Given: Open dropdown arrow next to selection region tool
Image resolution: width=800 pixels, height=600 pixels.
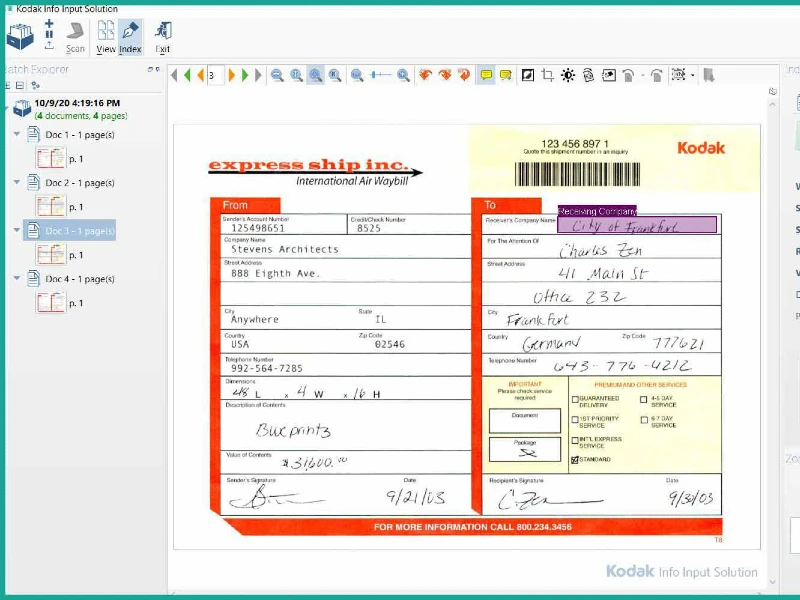Looking at the screenshot, I should pos(692,76).
